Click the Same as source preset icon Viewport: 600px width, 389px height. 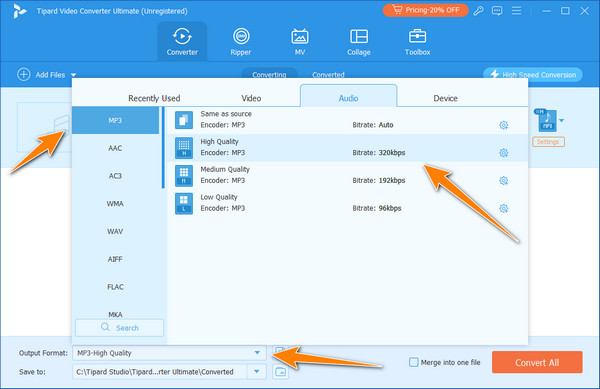(184, 120)
